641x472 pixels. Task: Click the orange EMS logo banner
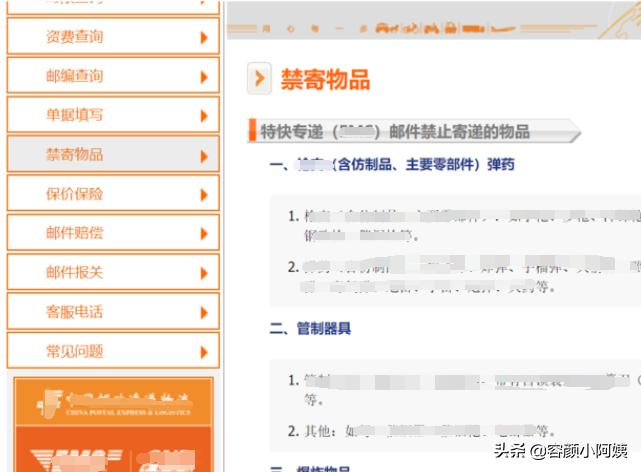tap(114, 450)
